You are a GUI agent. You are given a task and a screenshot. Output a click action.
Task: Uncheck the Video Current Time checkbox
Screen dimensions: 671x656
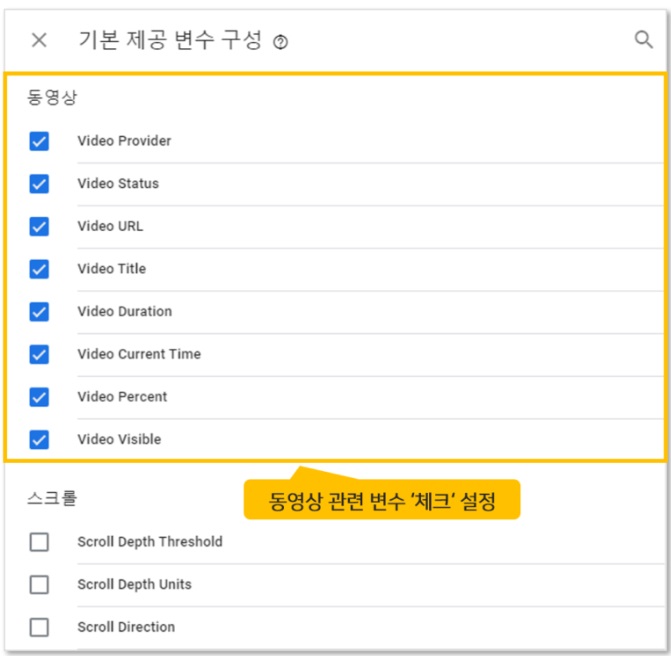click(39, 354)
